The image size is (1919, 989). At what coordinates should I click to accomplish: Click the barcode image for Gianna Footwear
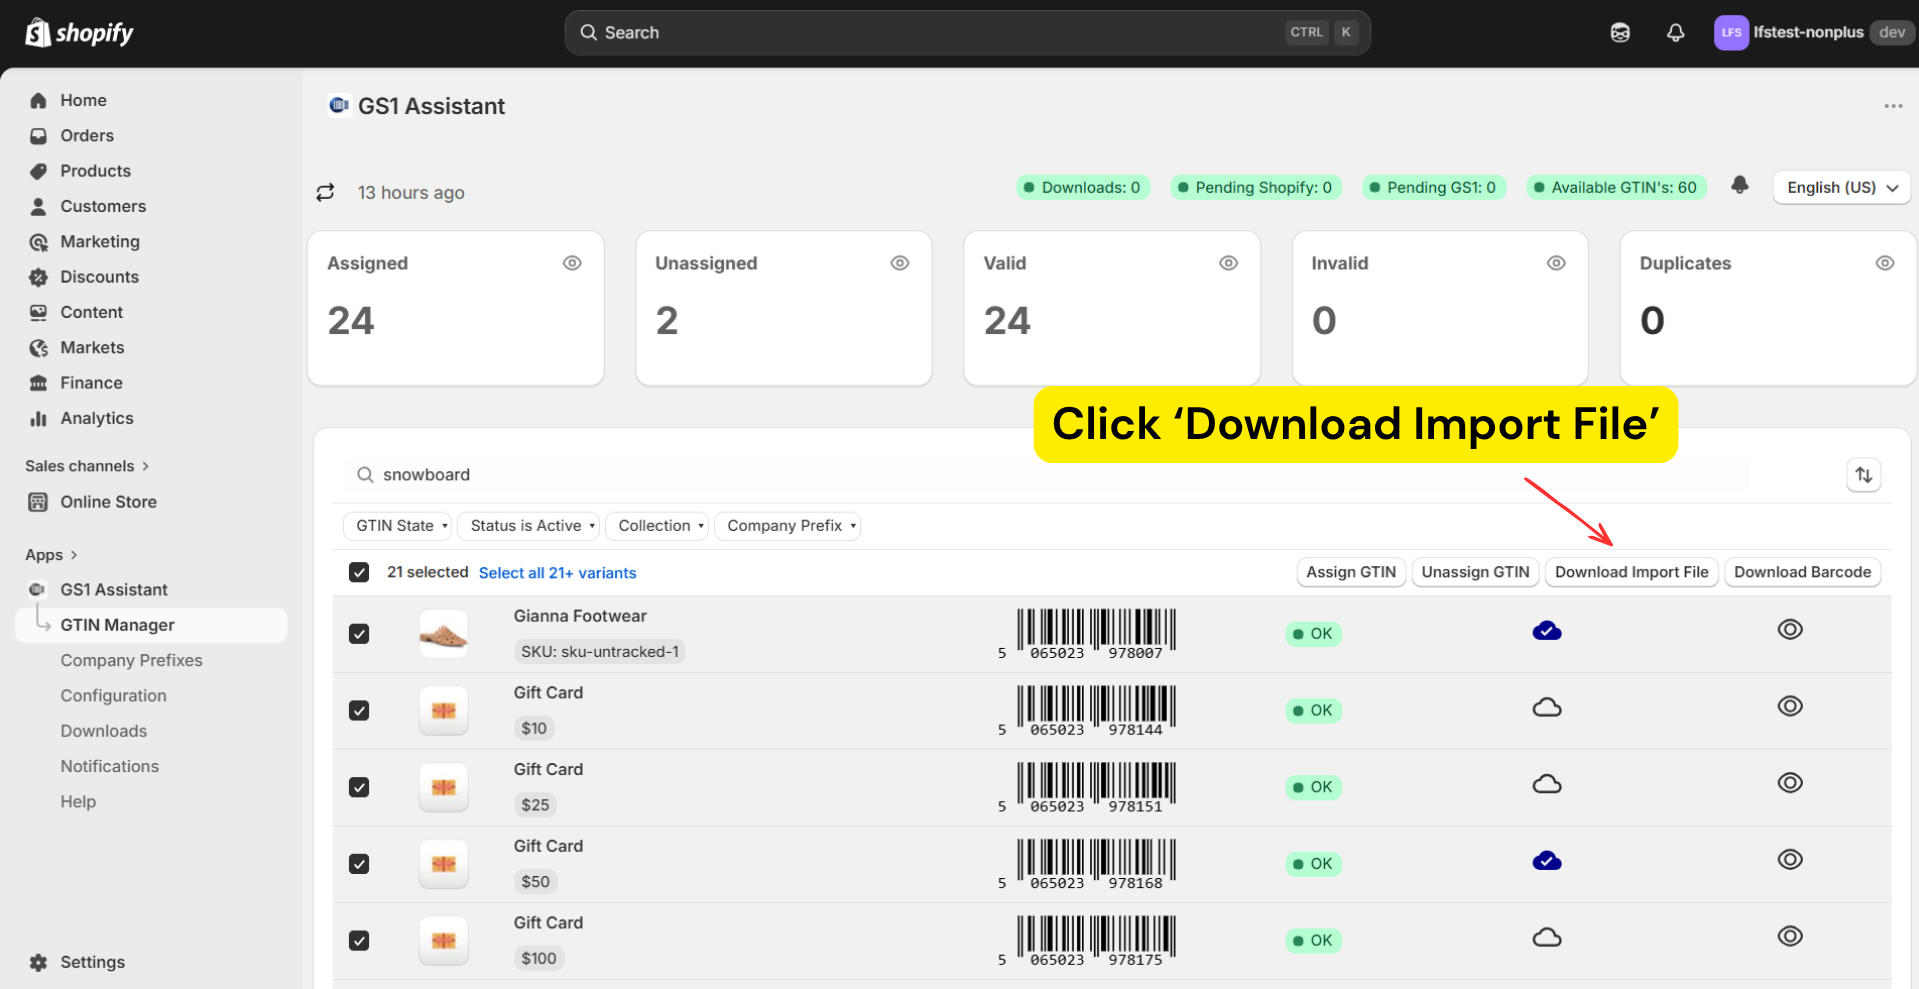click(1087, 634)
